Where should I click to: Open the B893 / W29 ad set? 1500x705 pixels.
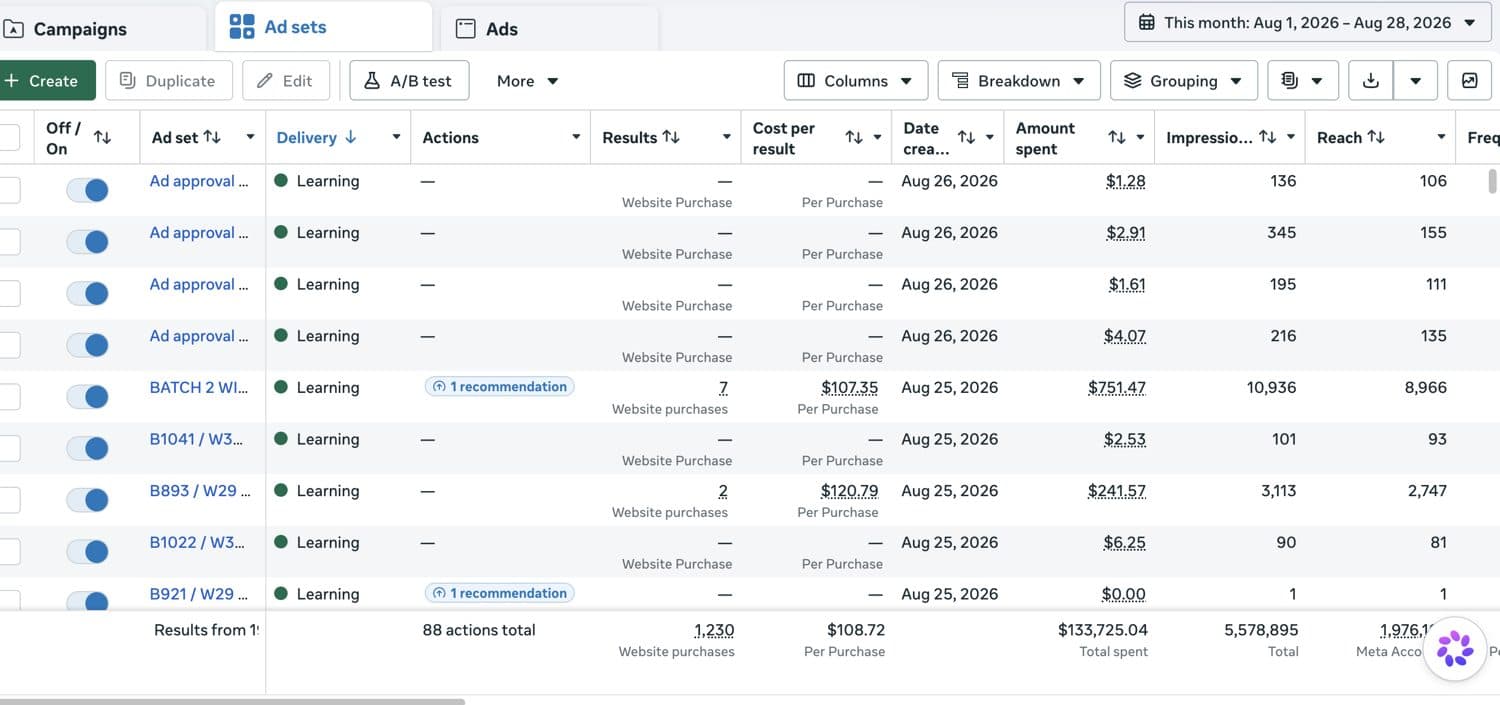click(200, 491)
